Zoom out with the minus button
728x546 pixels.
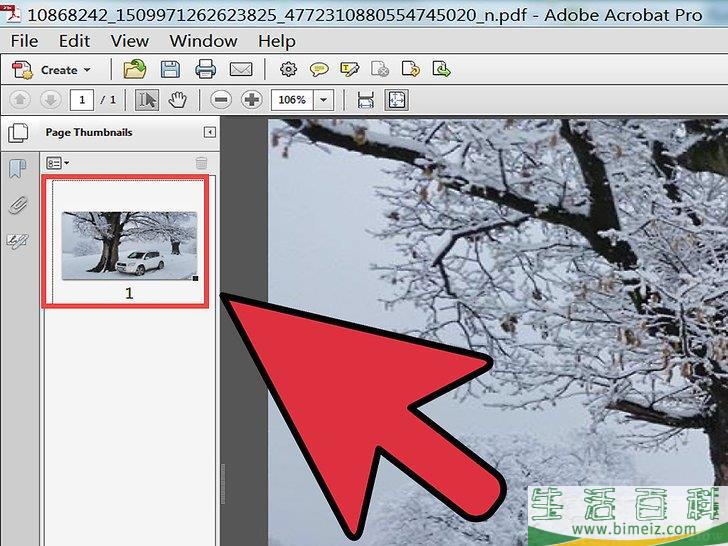coord(221,100)
